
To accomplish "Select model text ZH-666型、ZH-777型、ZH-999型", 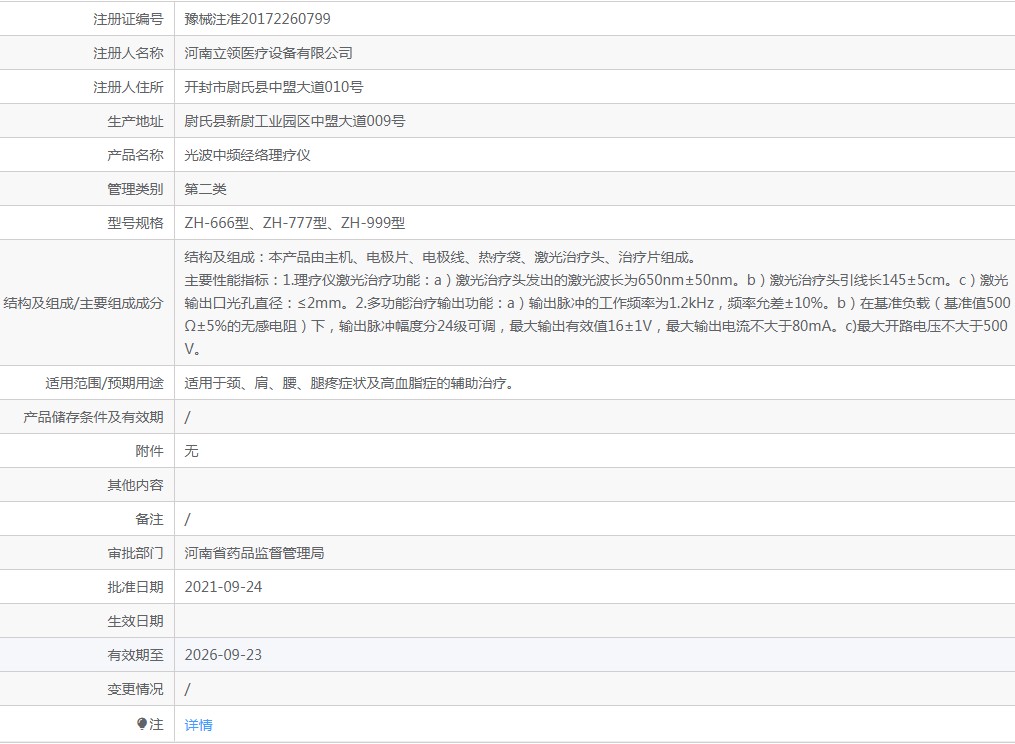I will (x=295, y=223).
